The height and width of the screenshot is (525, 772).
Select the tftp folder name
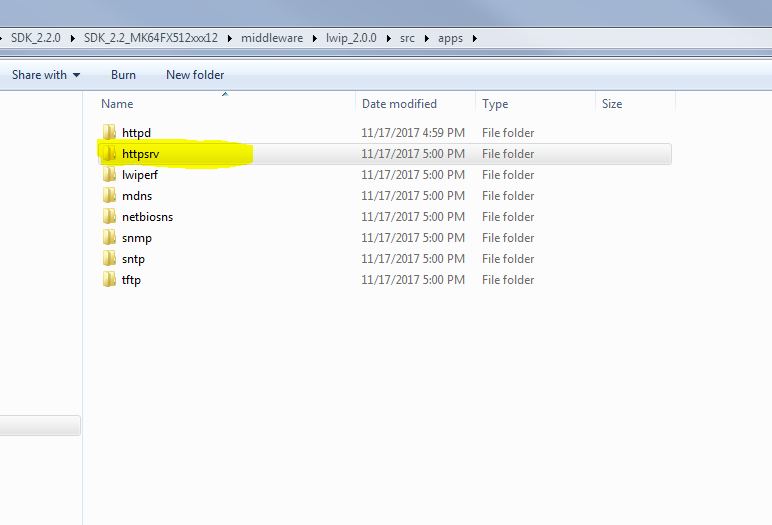point(131,280)
